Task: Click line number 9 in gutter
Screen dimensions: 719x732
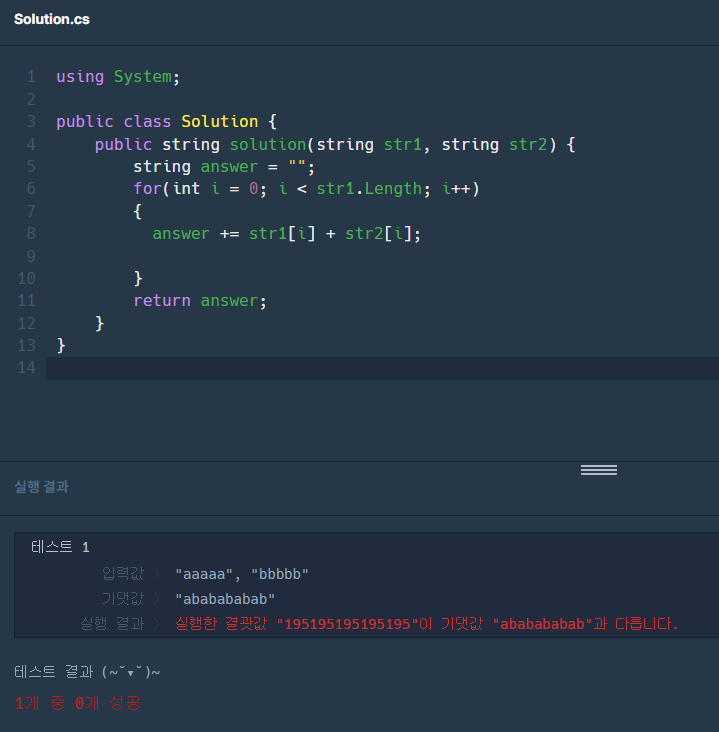Action: coord(31,256)
